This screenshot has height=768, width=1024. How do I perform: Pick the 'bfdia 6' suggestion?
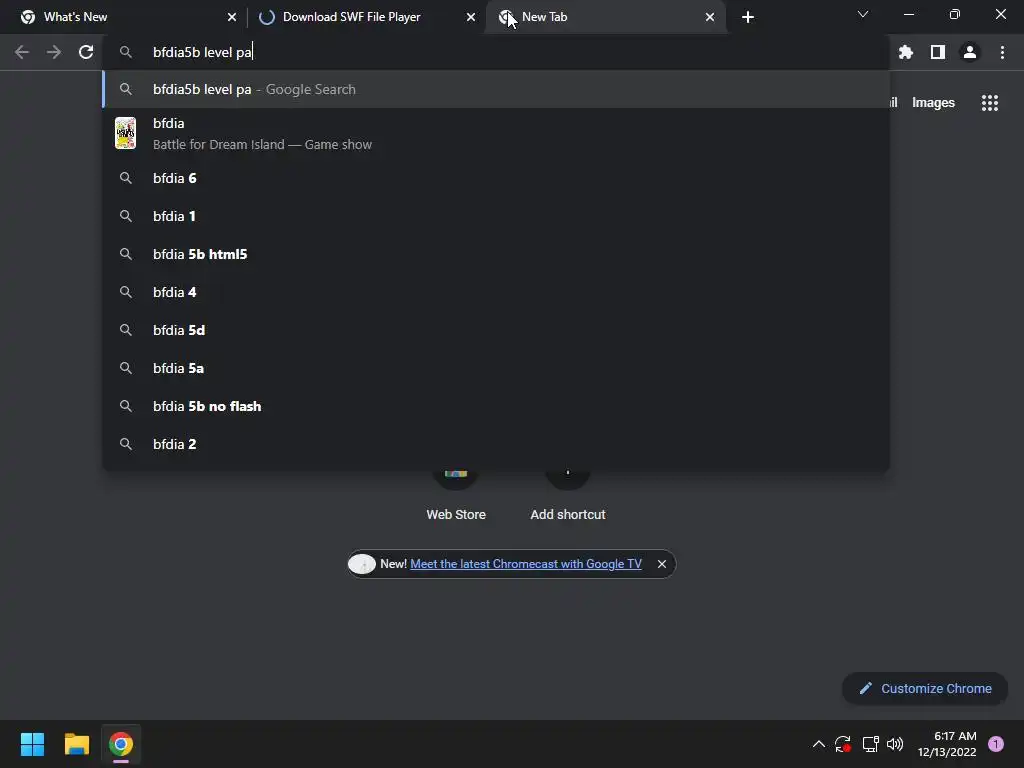pos(496,178)
